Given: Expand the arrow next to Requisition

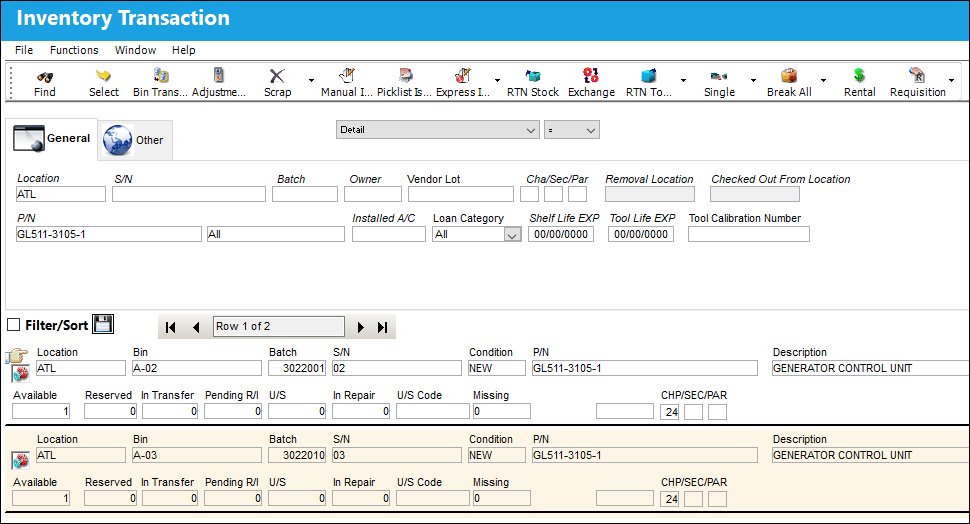Looking at the screenshot, I should point(951,80).
